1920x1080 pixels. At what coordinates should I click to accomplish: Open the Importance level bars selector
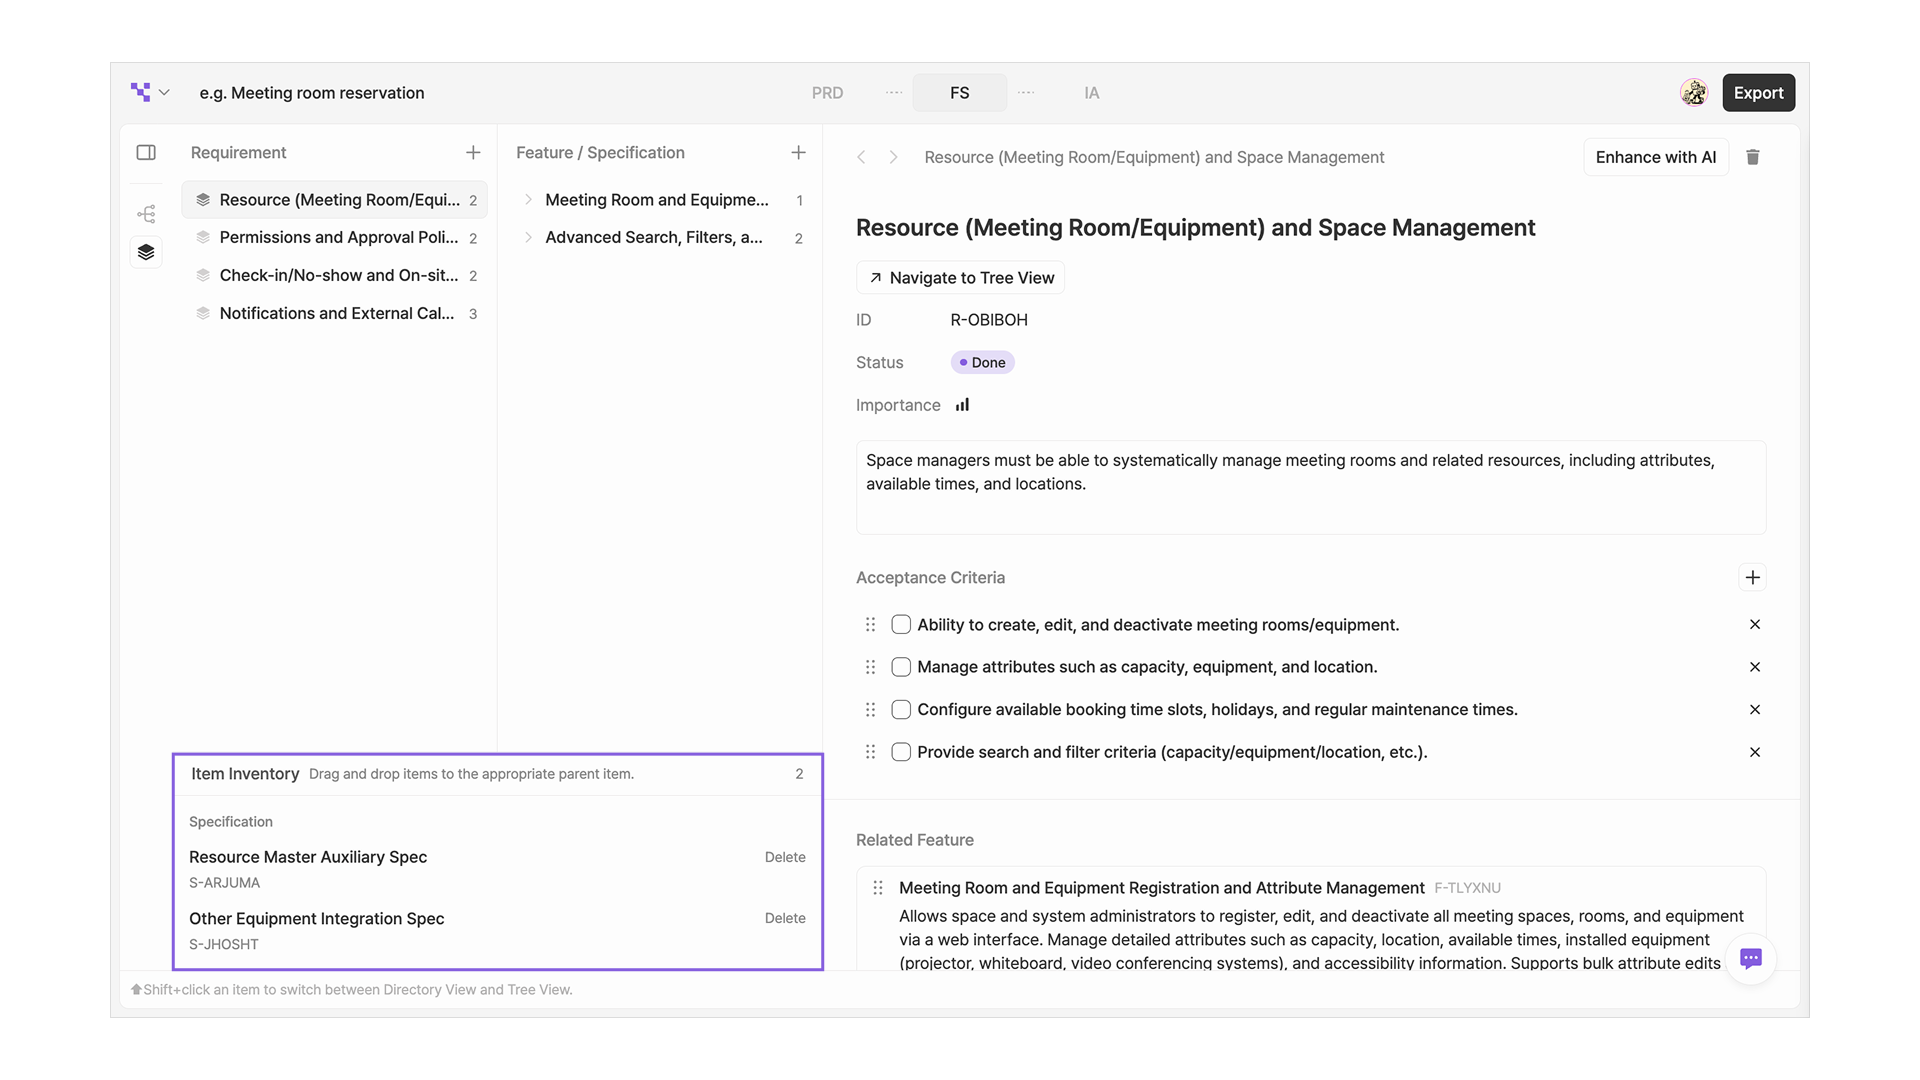[962, 405]
